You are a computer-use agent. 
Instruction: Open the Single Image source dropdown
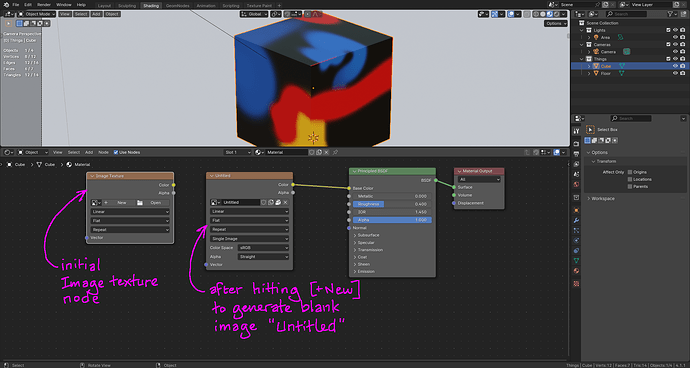(250, 239)
